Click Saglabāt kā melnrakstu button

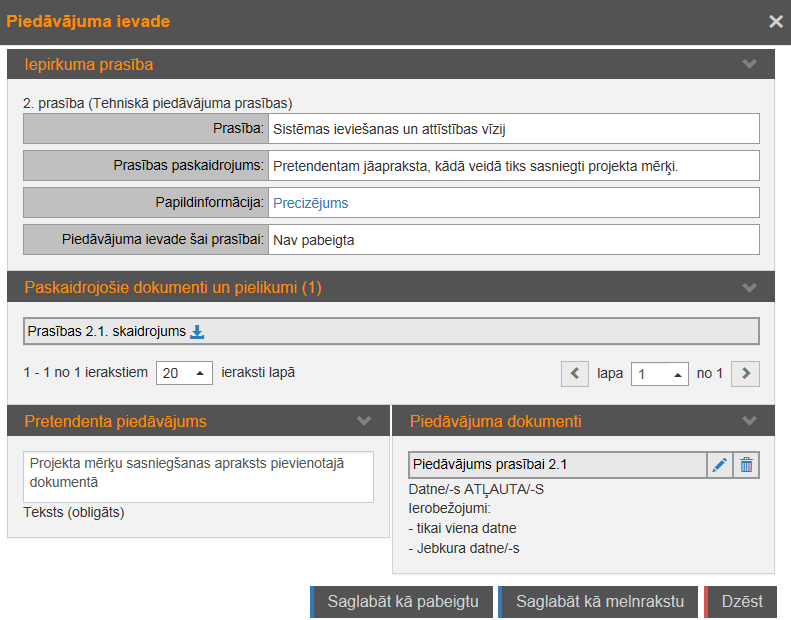597,601
